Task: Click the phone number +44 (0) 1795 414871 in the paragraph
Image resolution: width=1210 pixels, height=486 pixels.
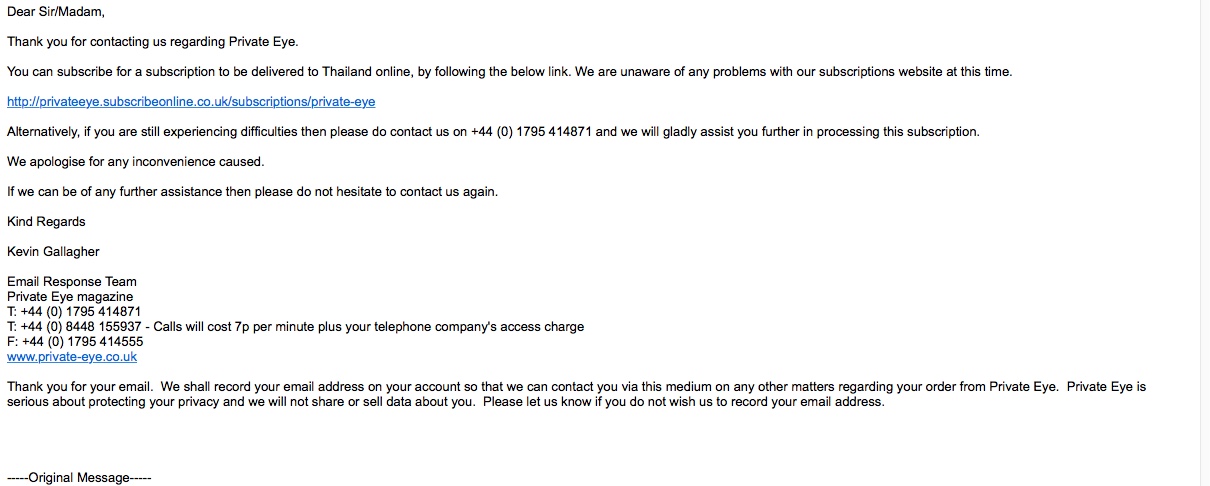Action: click(531, 132)
